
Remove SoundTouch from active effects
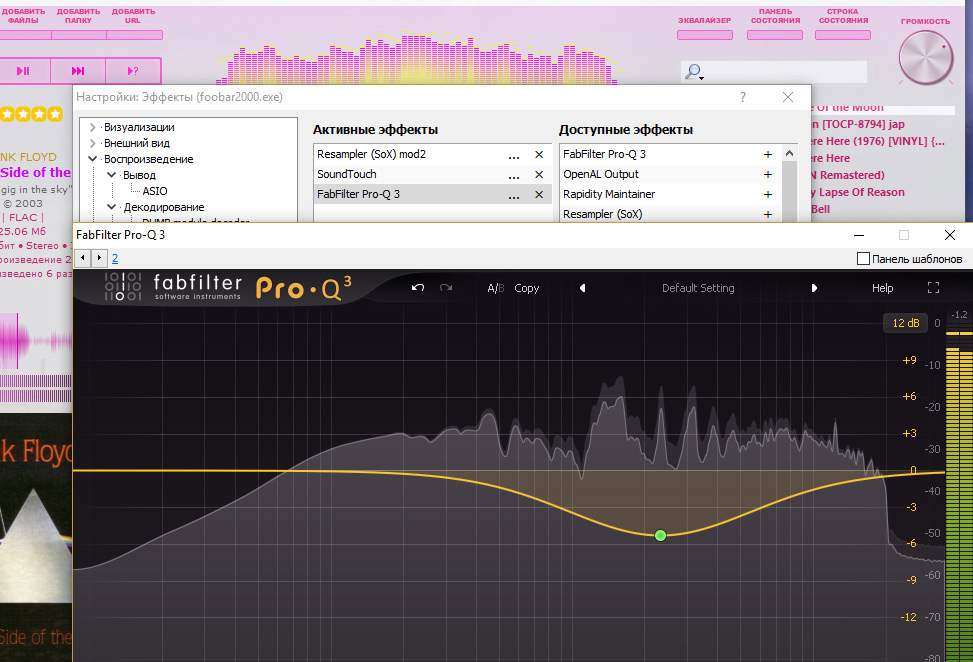point(539,175)
